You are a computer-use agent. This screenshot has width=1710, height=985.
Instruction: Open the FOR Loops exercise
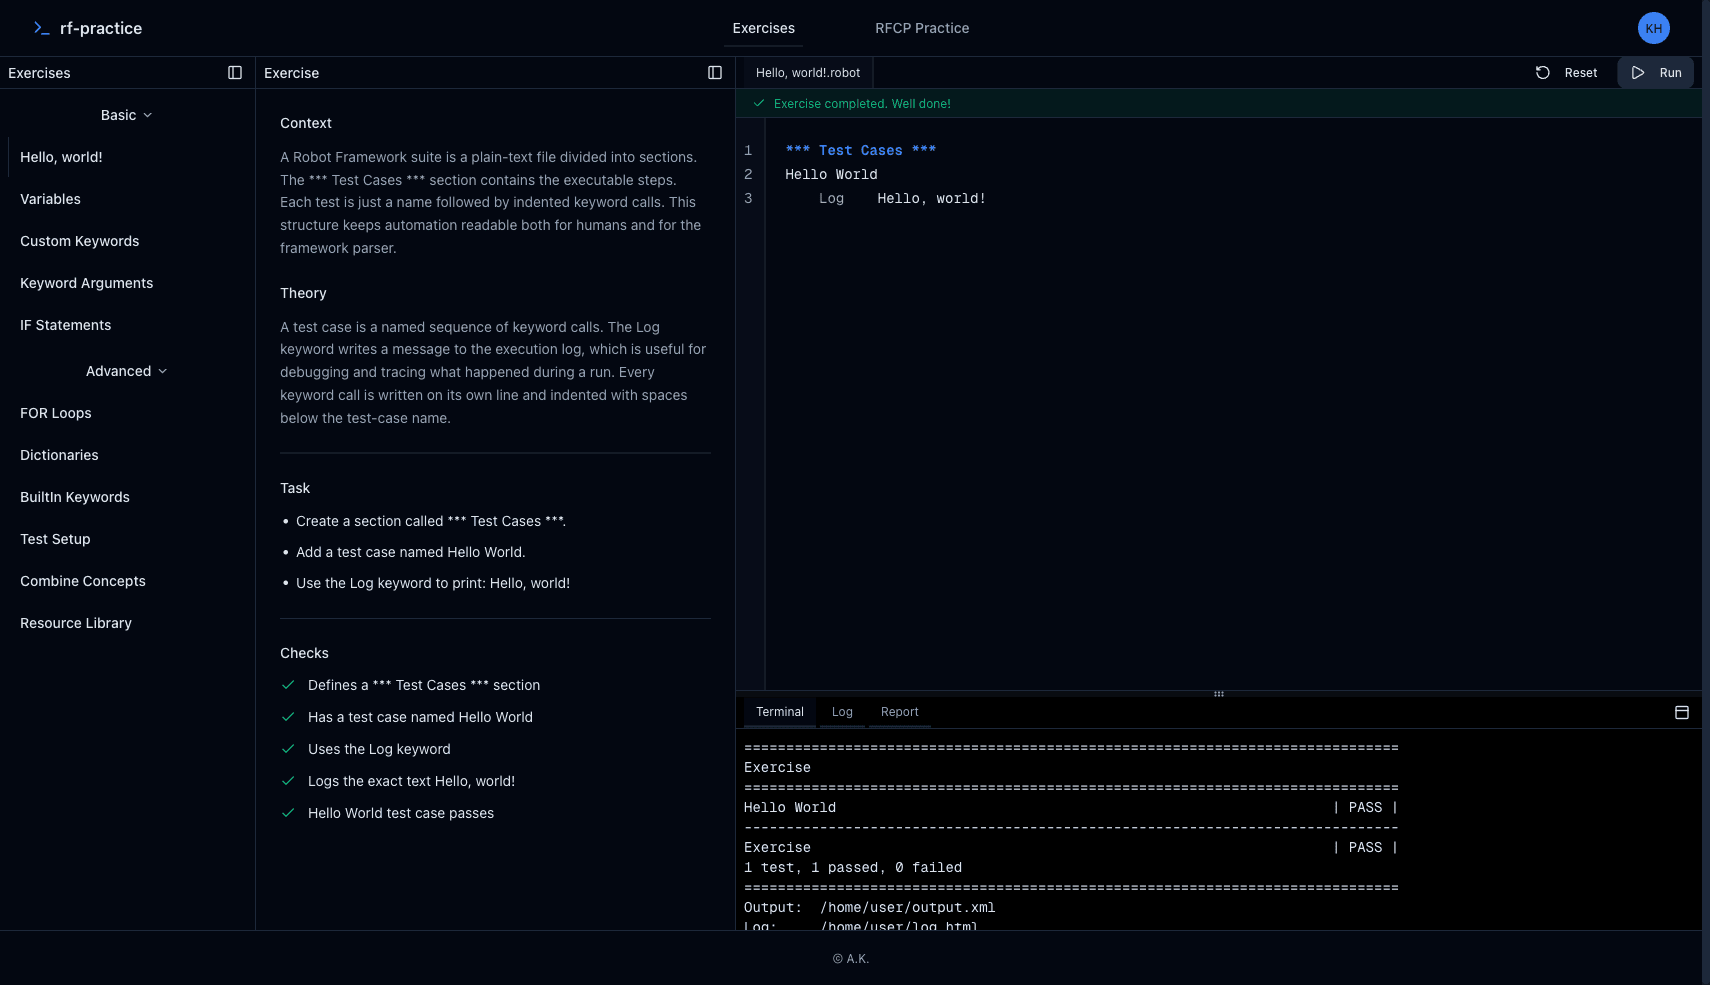point(128,413)
